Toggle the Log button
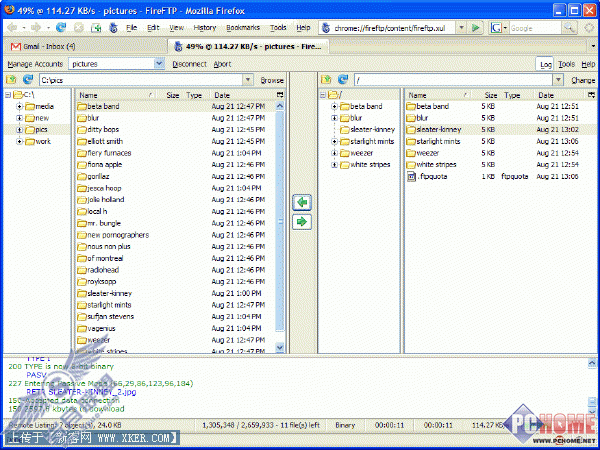 [x=545, y=64]
